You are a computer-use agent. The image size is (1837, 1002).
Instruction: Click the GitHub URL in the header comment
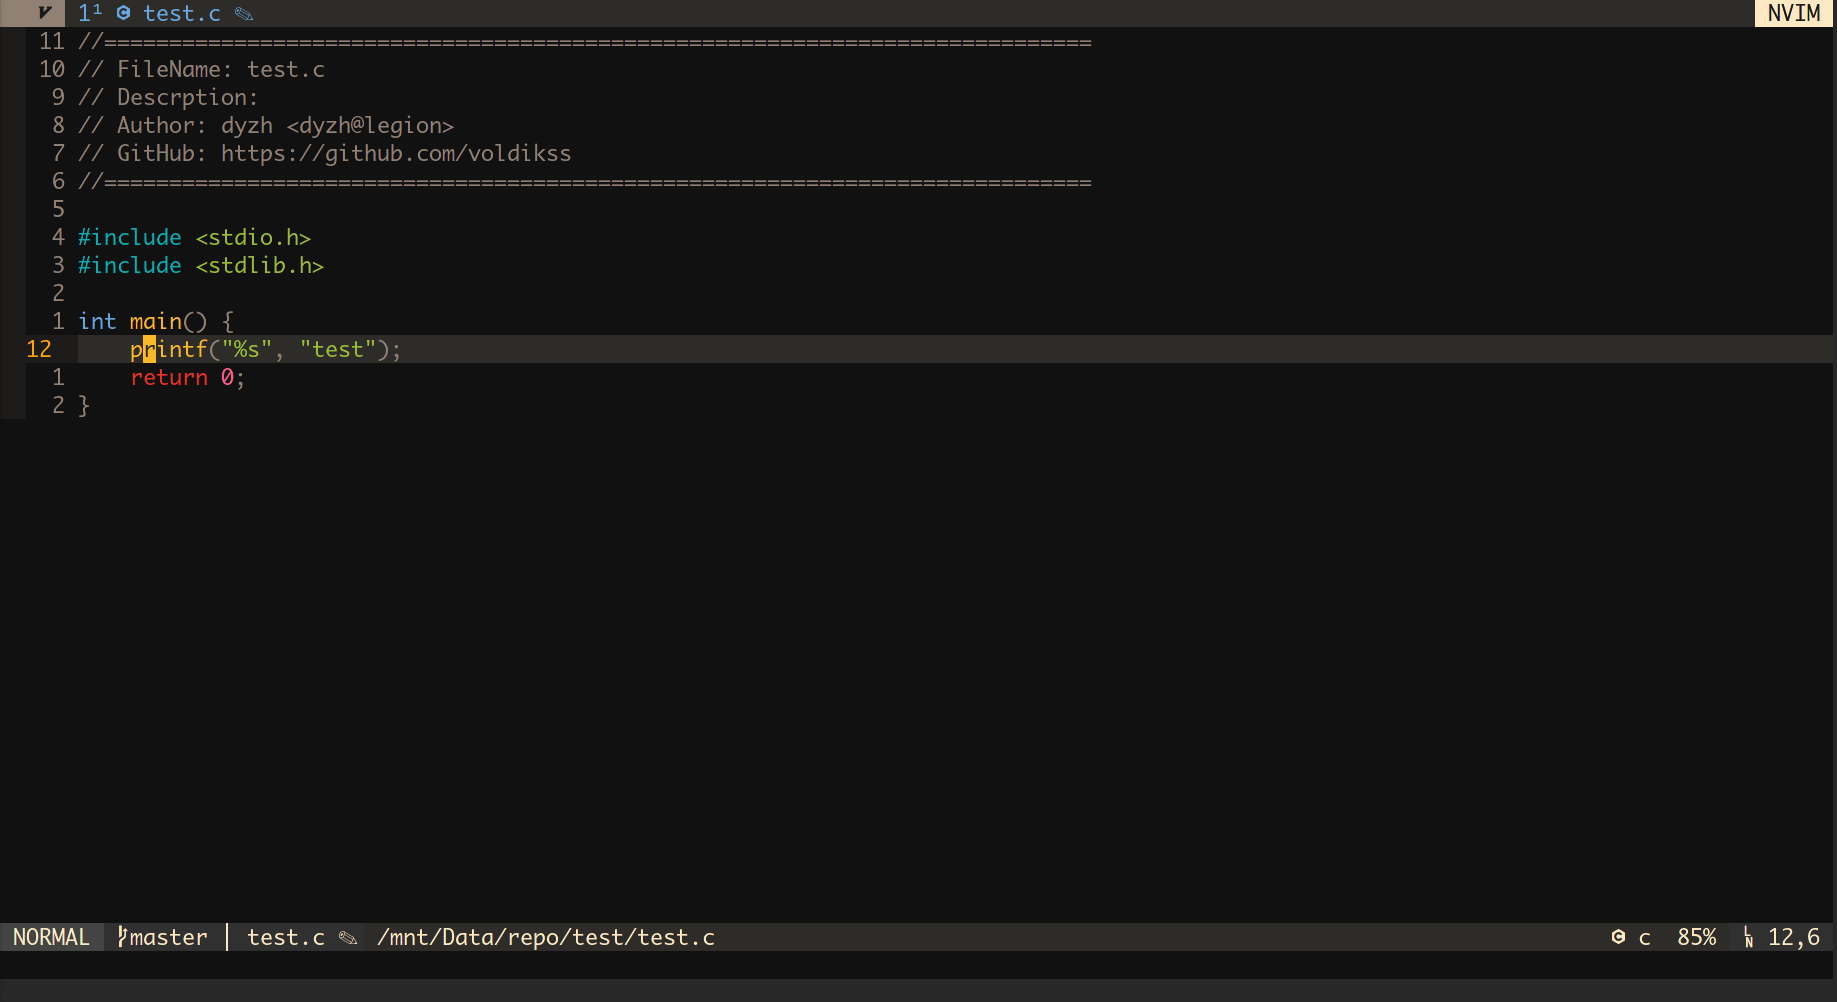[396, 153]
